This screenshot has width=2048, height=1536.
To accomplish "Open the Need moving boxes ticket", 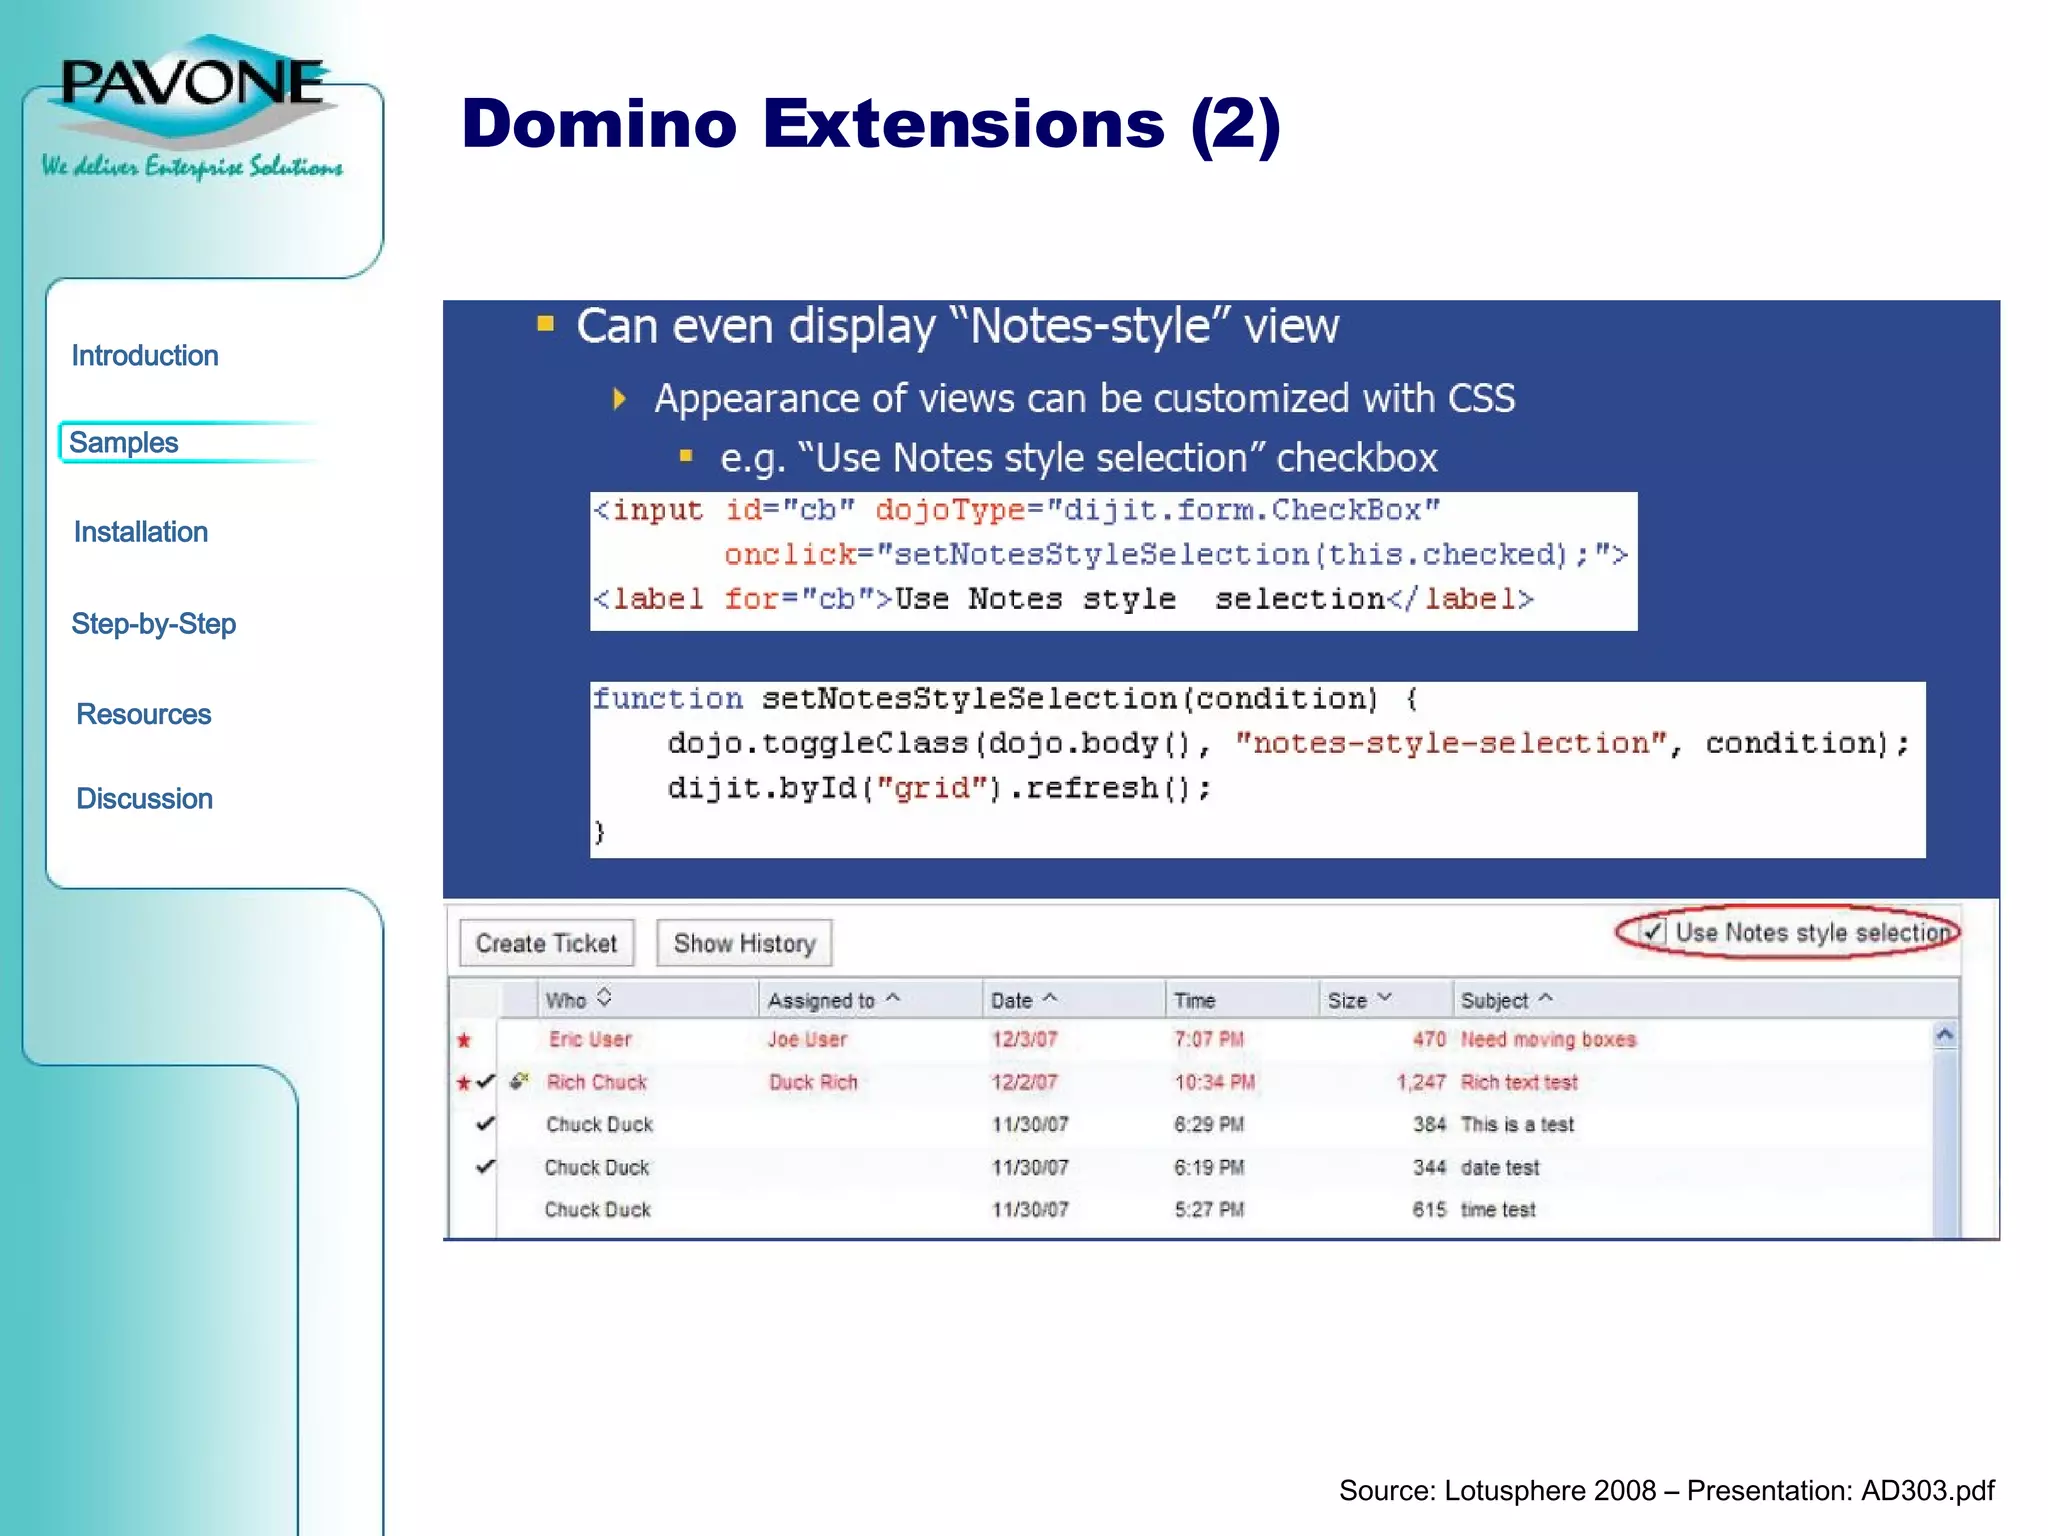I will pyautogui.click(x=1548, y=1040).
